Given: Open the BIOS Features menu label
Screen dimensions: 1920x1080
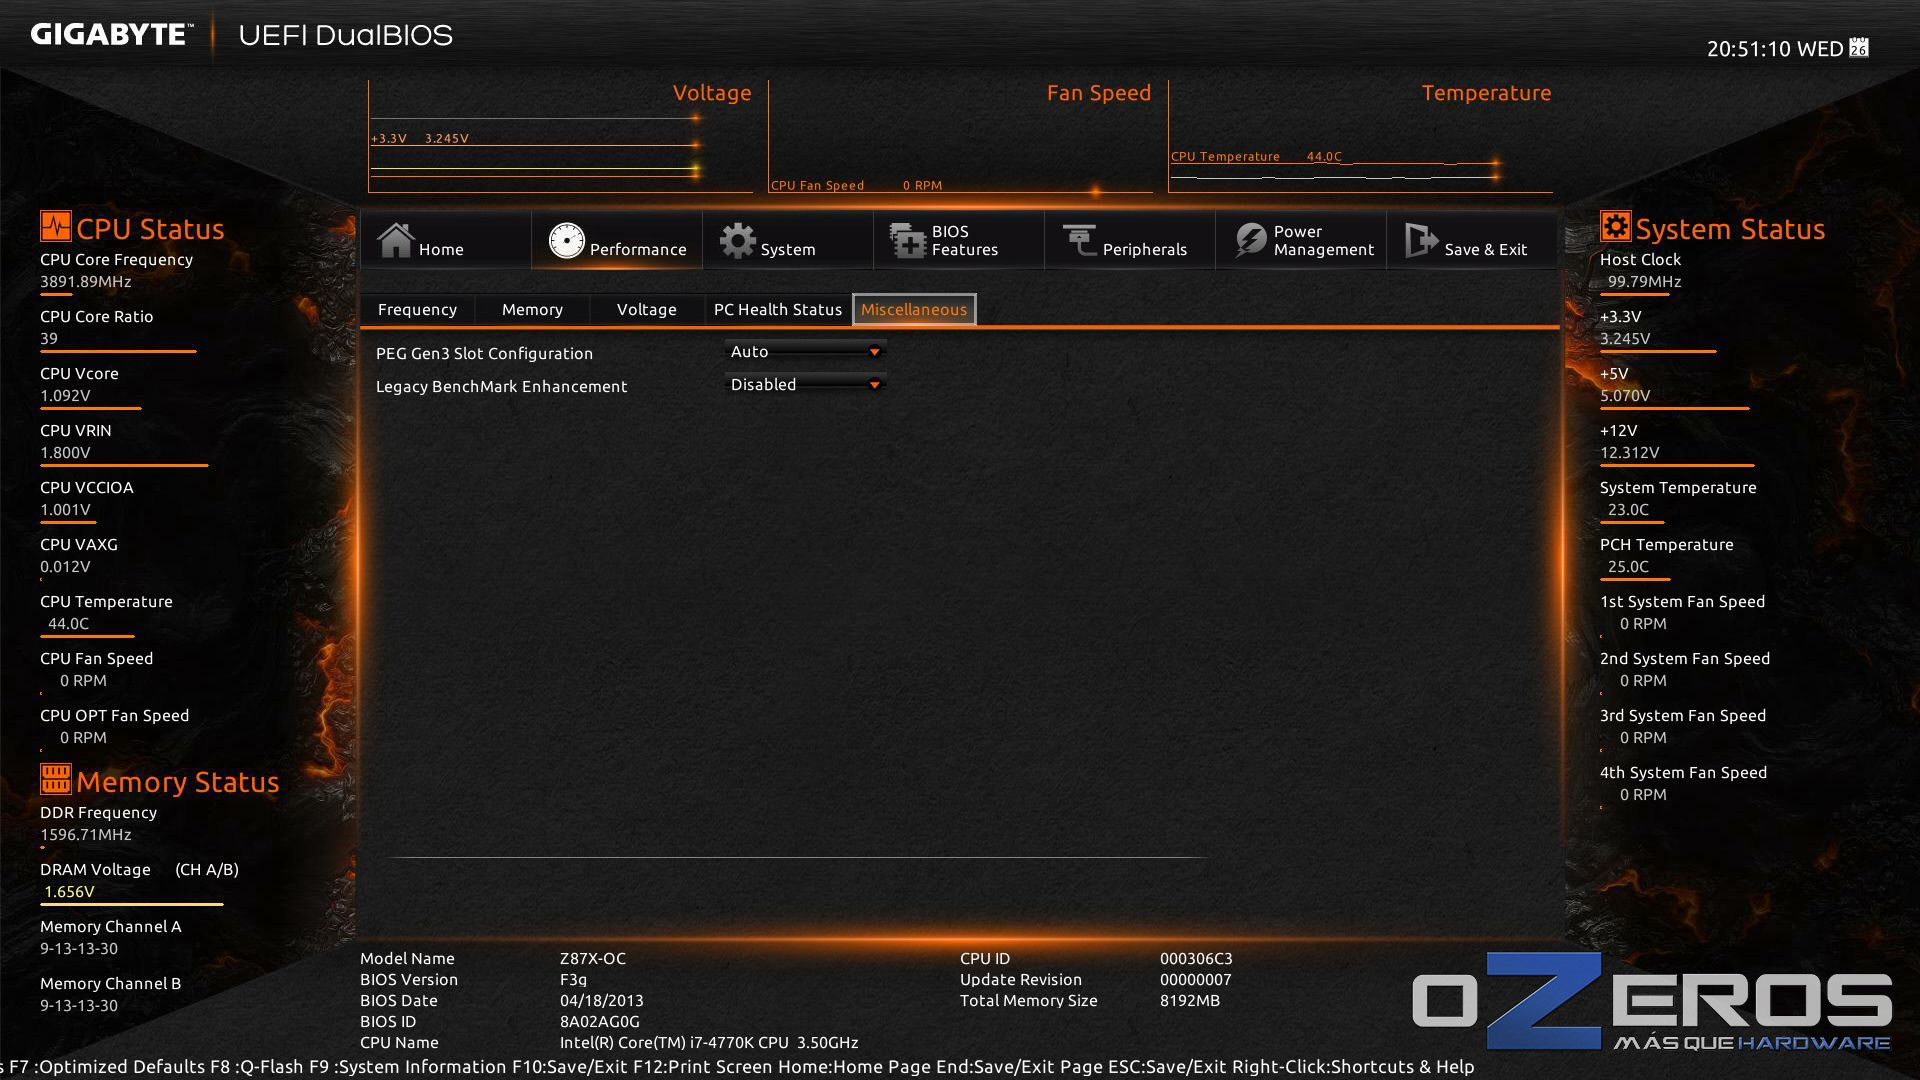Looking at the screenshot, I should click(x=965, y=240).
